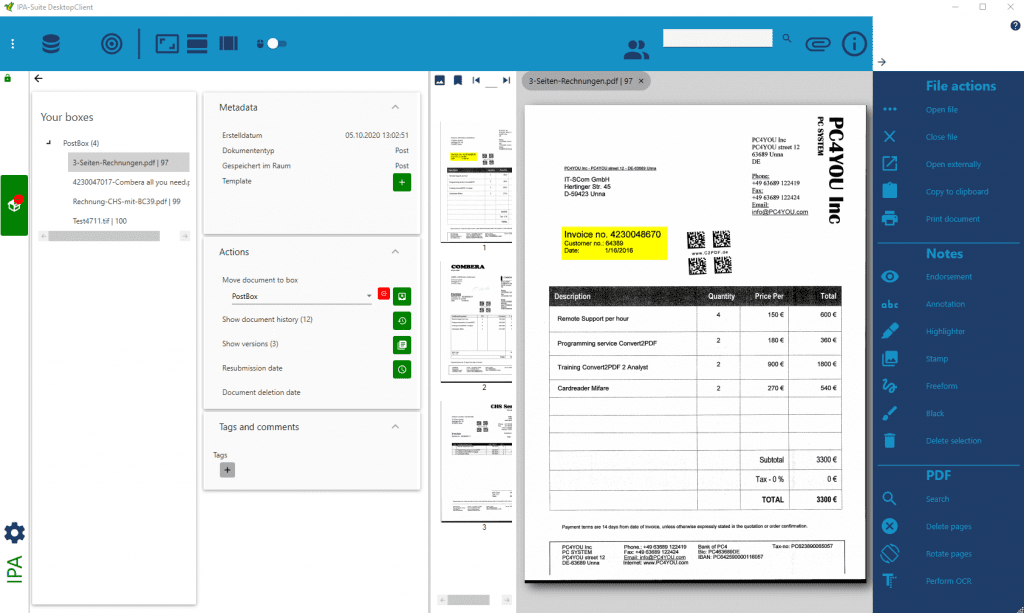Click the database stack icon in toolbar
Image resolution: width=1024 pixels, height=613 pixels.
pos(50,44)
